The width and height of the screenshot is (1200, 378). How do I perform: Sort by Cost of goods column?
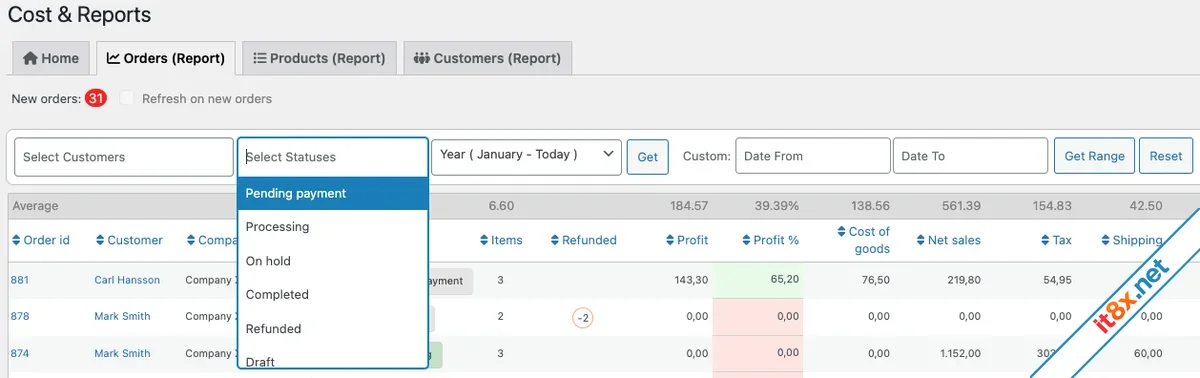pyautogui.click(x=863, y=240)
